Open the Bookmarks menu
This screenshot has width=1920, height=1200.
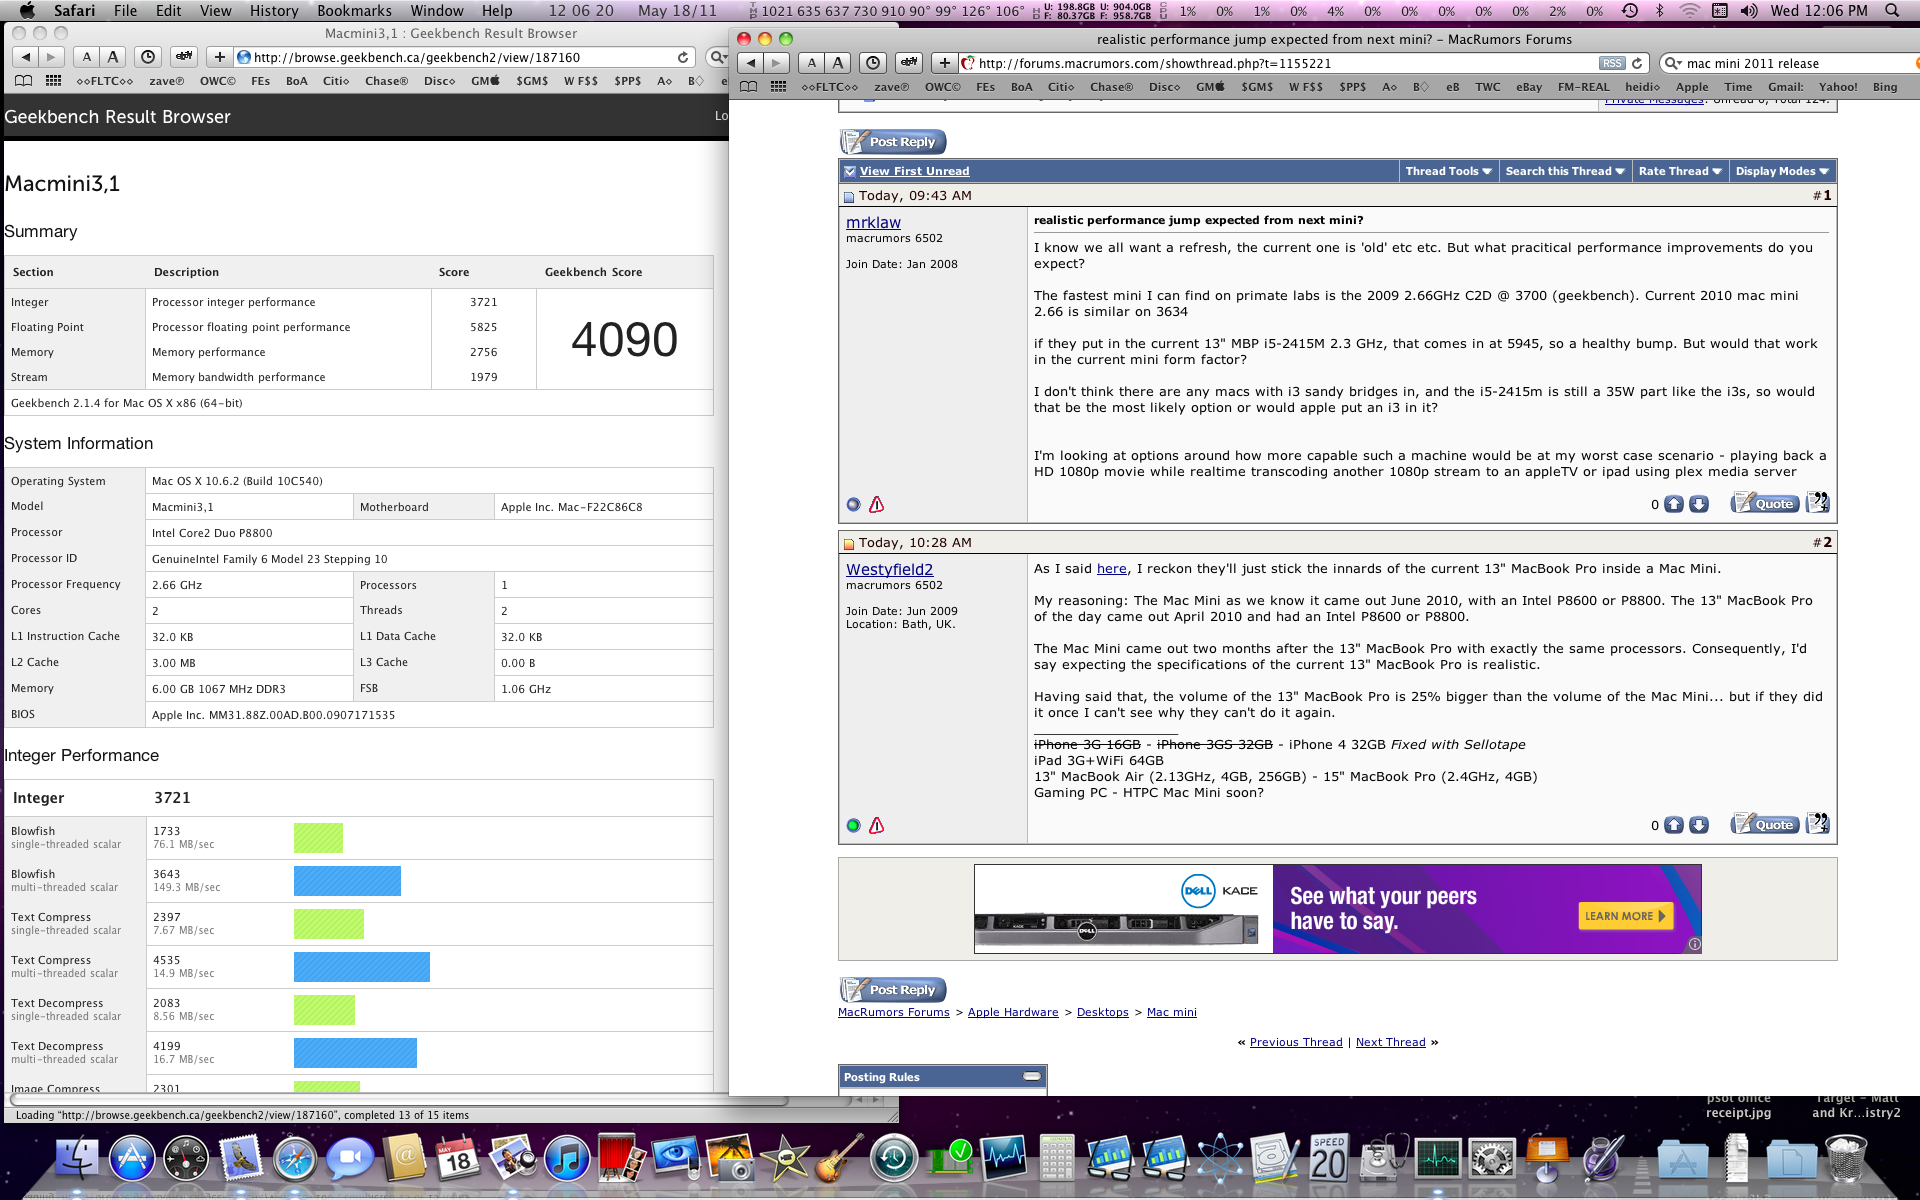click(354, 11)
